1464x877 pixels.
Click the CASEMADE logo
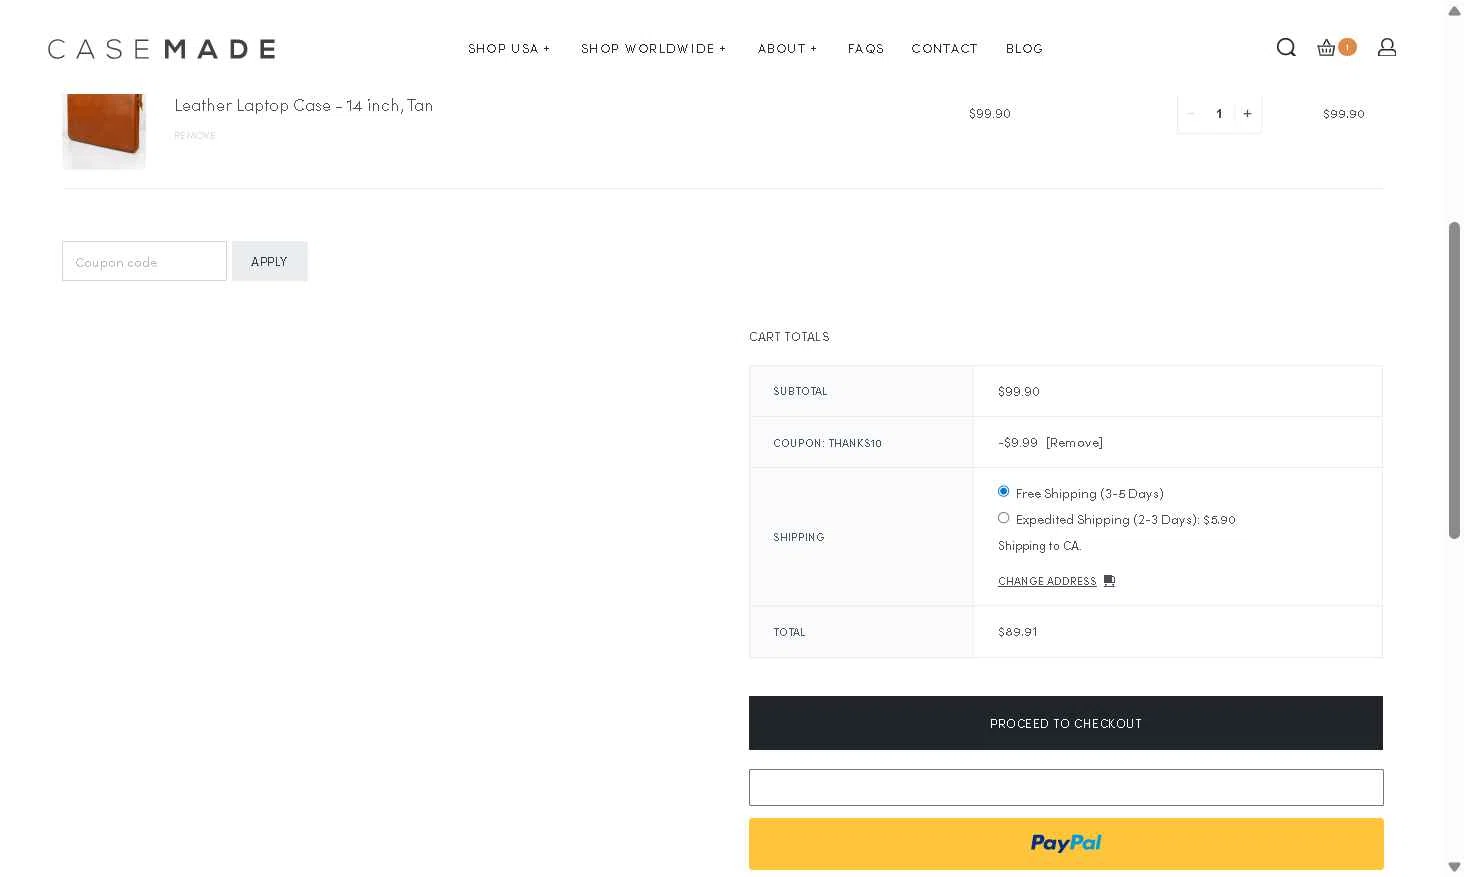[161, 49]
